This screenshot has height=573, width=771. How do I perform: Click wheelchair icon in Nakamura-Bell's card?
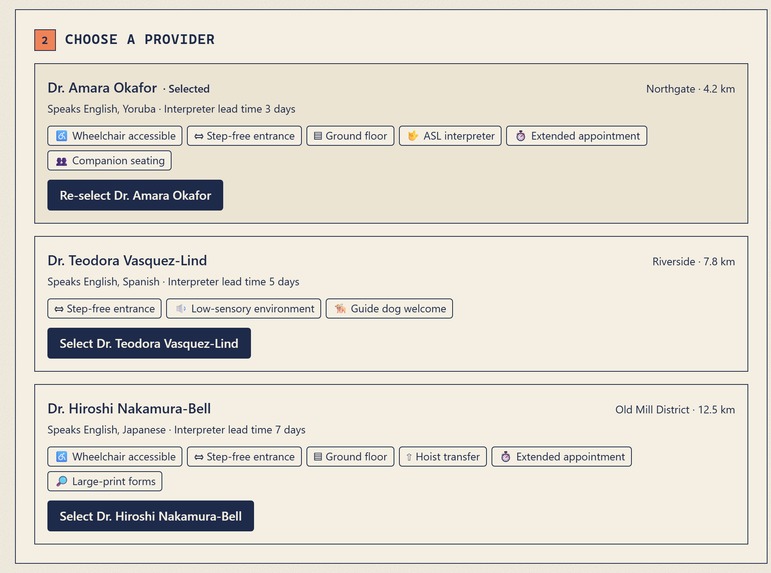(x=61, y=456)
